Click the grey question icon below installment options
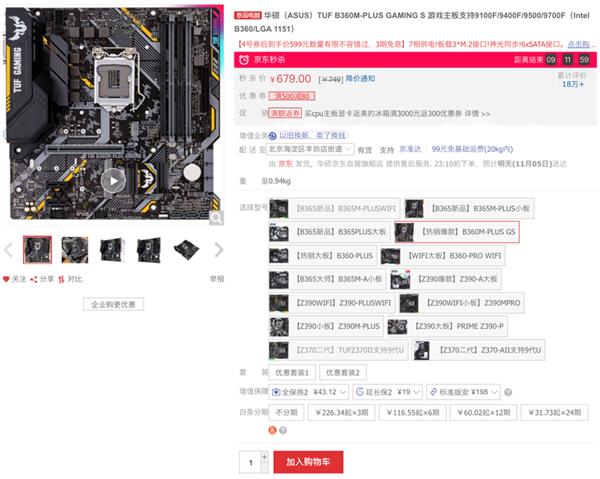 pyautogui.click(x=283, y=430)
